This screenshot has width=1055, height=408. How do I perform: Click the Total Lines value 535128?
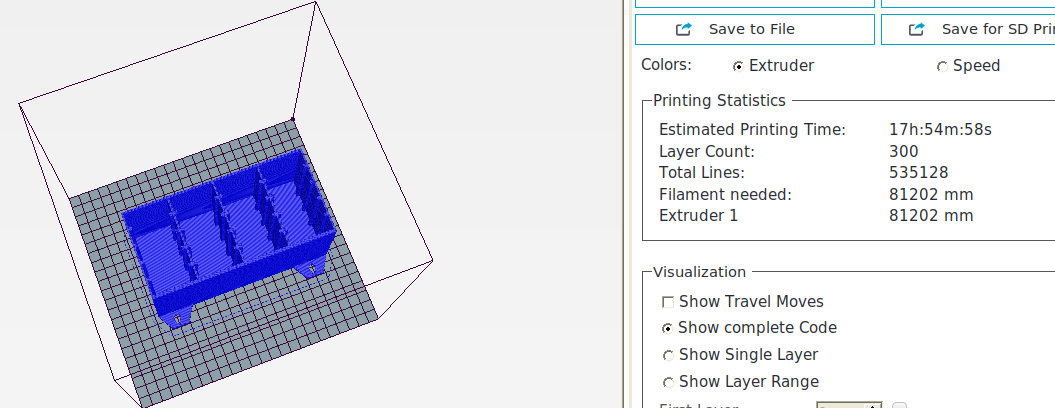[918, 173]
